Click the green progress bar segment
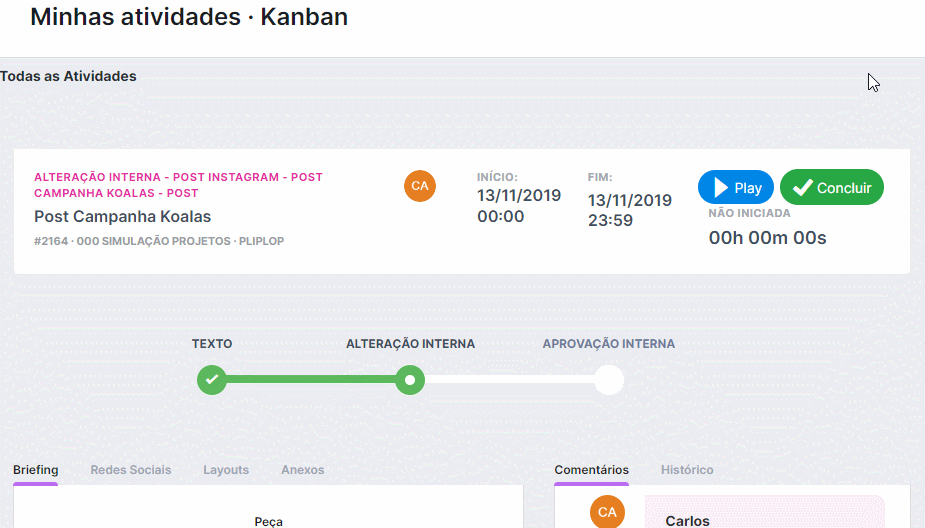Screen dimensions: 925x528 (x=310, y=380)
